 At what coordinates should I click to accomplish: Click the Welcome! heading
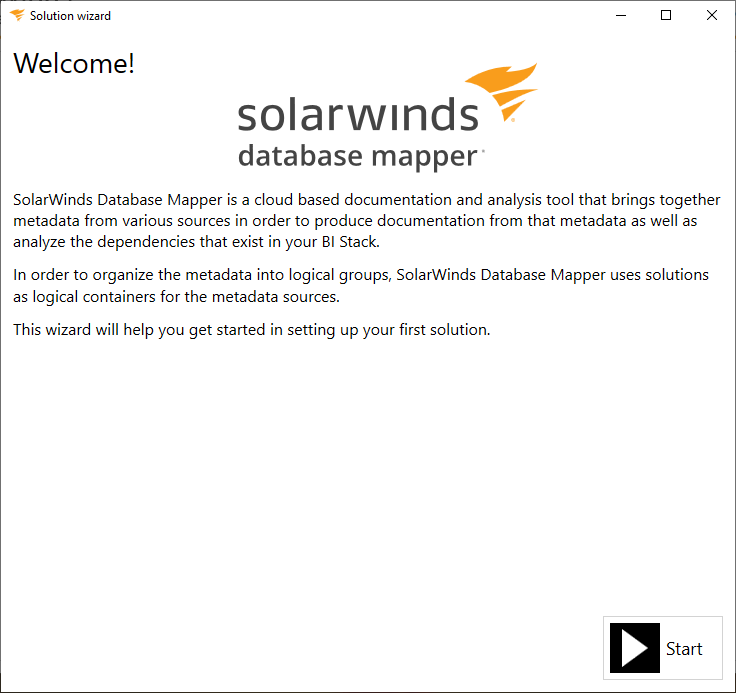(x=74, y=63)
